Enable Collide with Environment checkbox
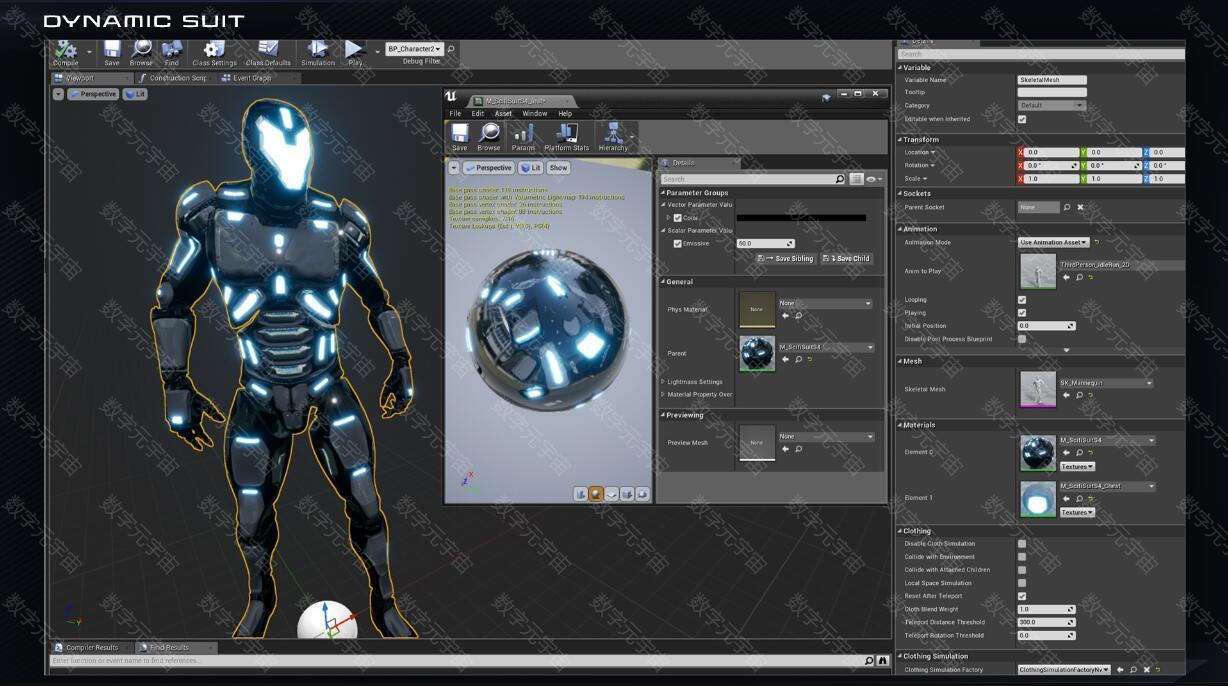The width and height of the screenshot is (1228, 686). [x=1022, y=557]
